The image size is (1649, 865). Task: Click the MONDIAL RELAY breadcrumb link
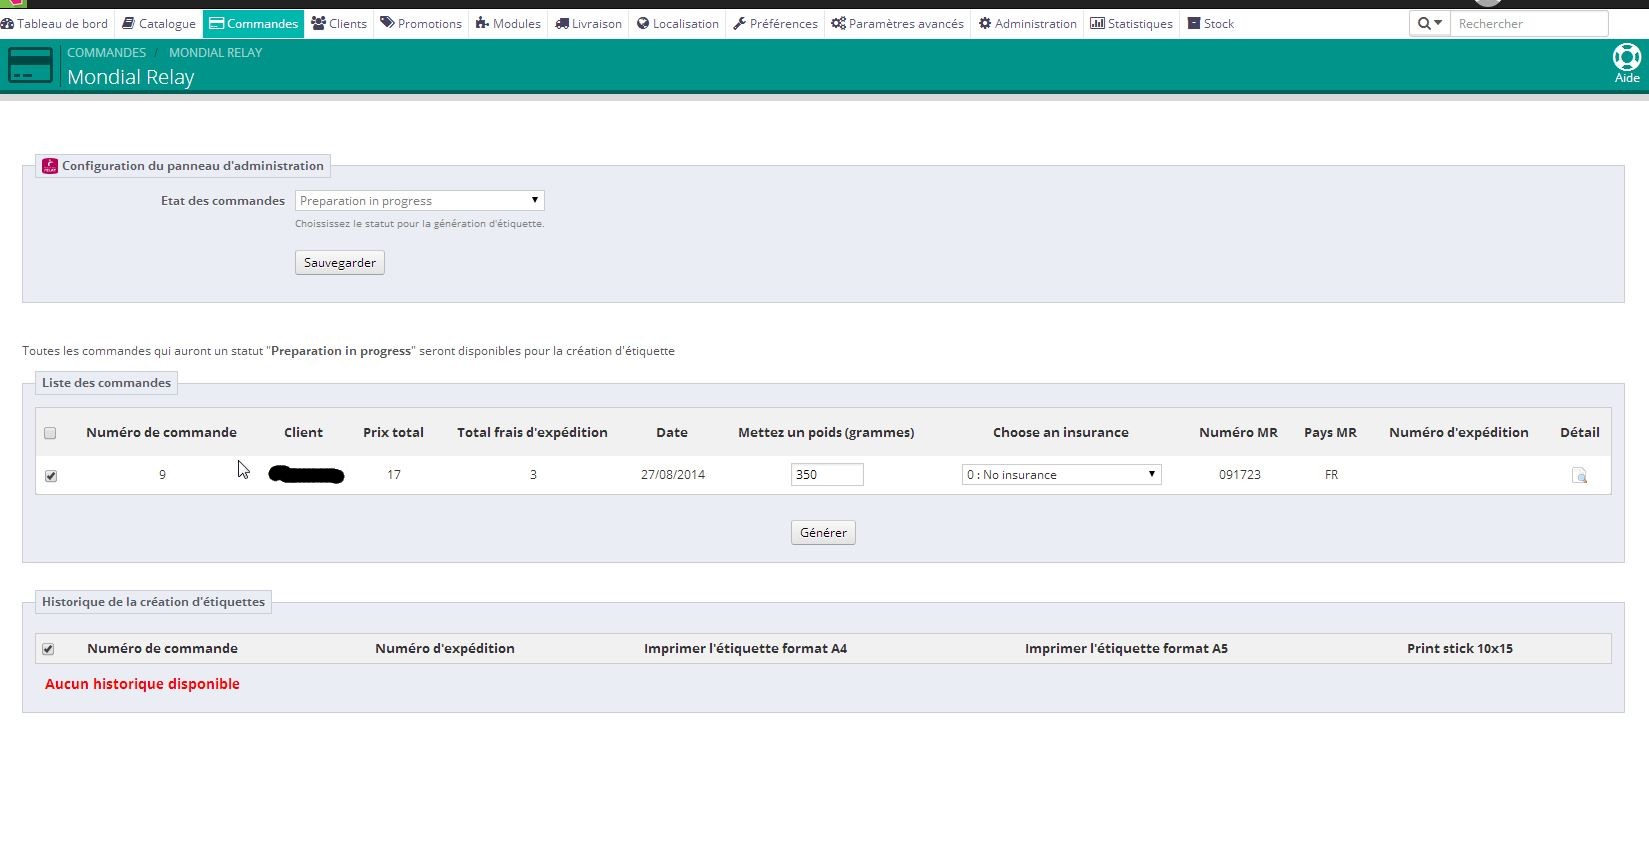click(x=215, y=52)
